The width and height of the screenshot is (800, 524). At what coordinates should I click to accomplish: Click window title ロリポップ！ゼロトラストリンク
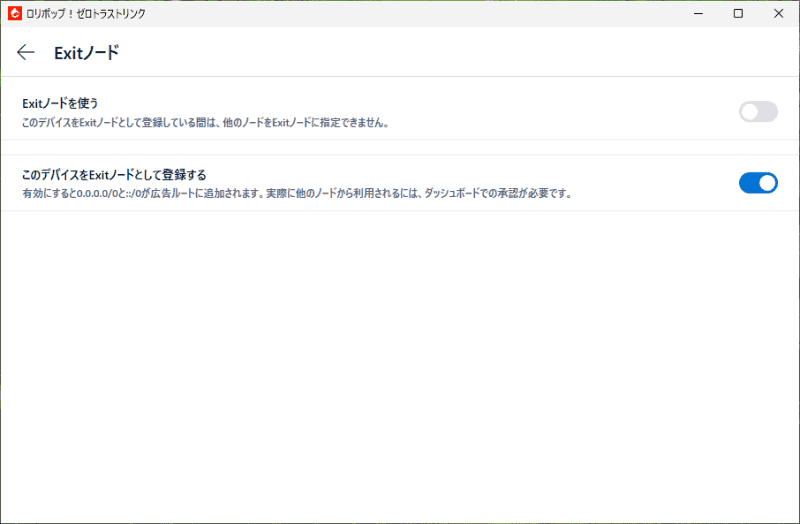coord(86,14)
